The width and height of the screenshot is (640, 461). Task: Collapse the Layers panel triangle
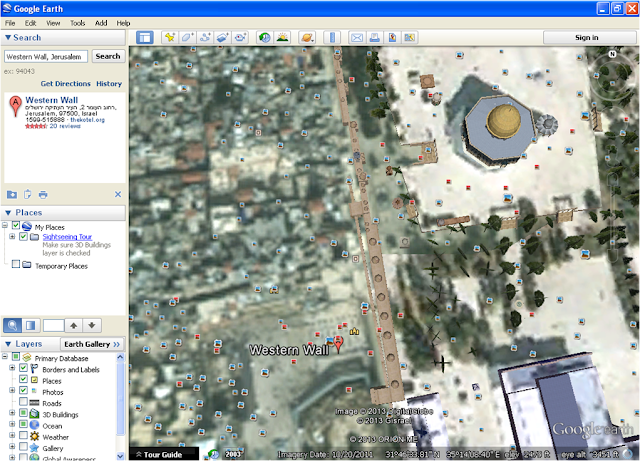tap(8, 344)
